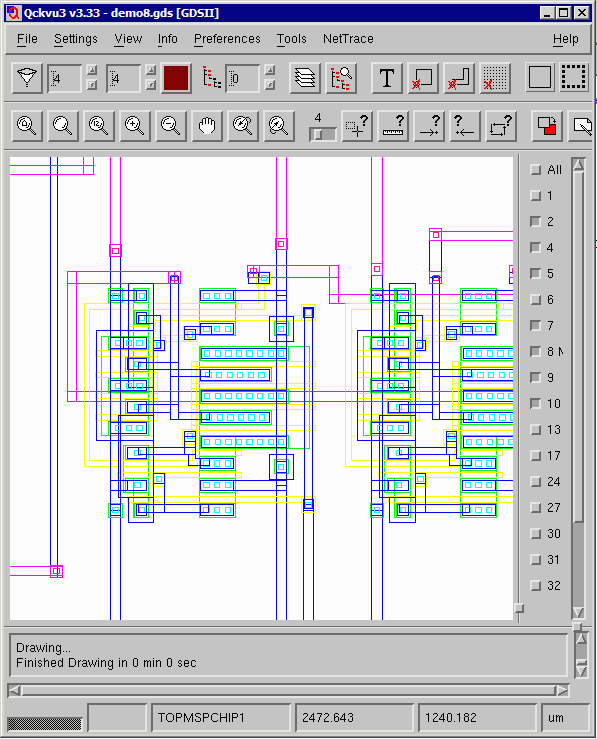Decrement the second layer number spinner
The width and height of the screenshot is (597, 739).
(x=151, y=85)
